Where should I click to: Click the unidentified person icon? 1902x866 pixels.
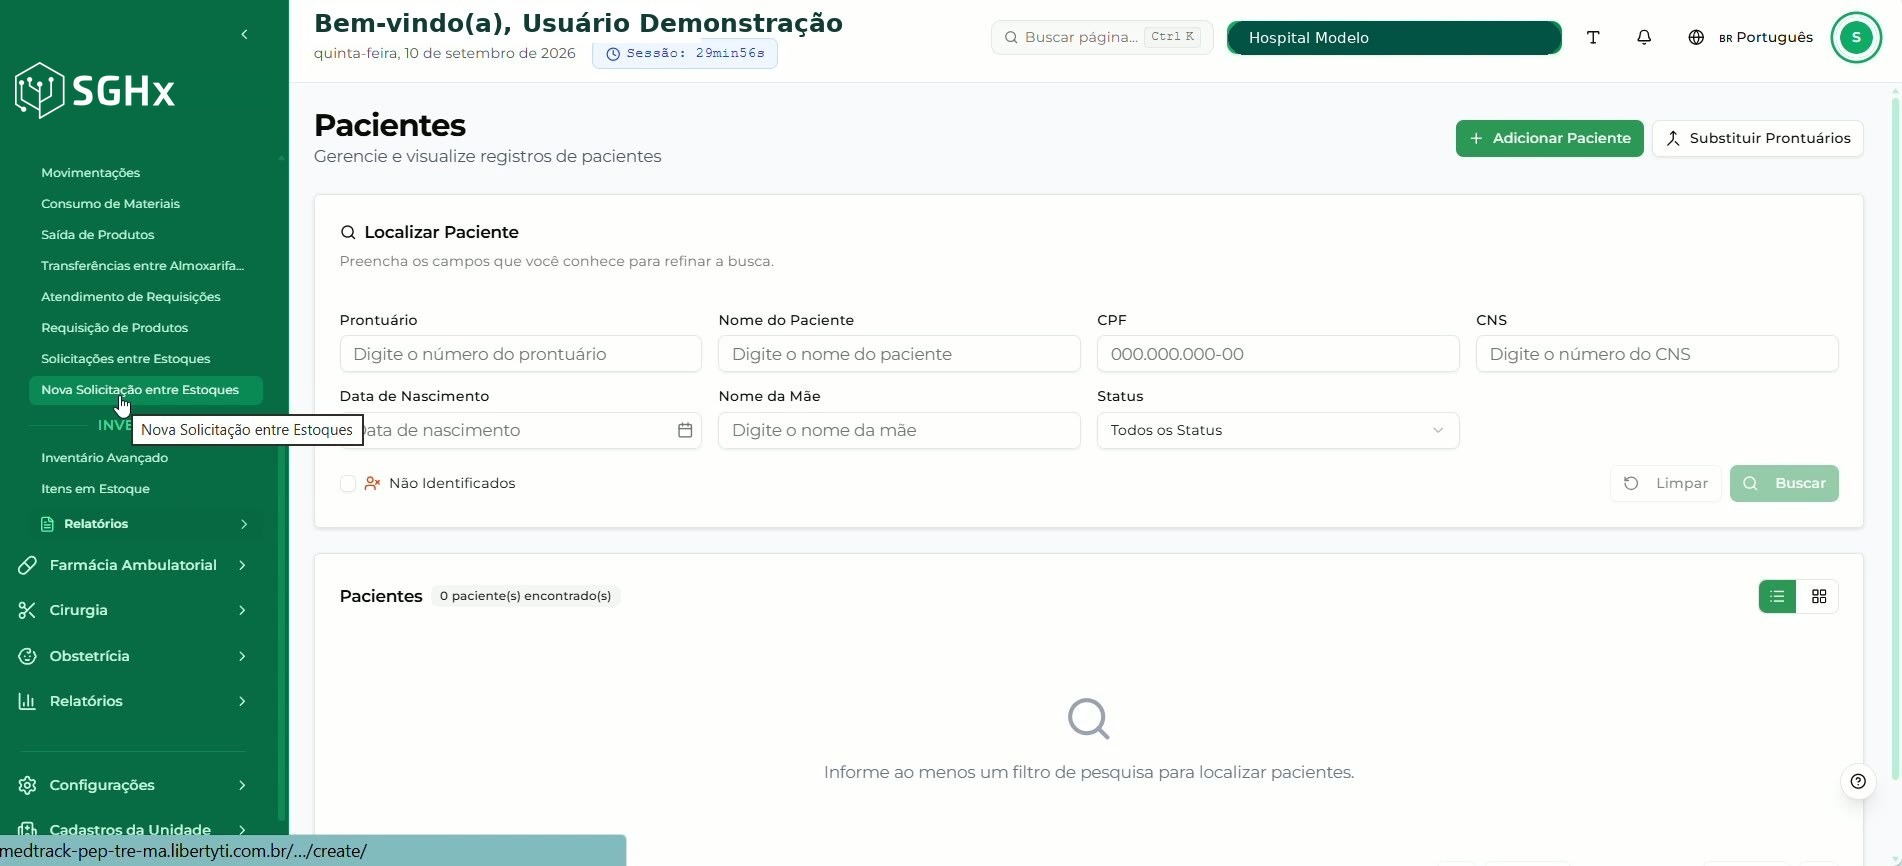click(x=372, y=483)
